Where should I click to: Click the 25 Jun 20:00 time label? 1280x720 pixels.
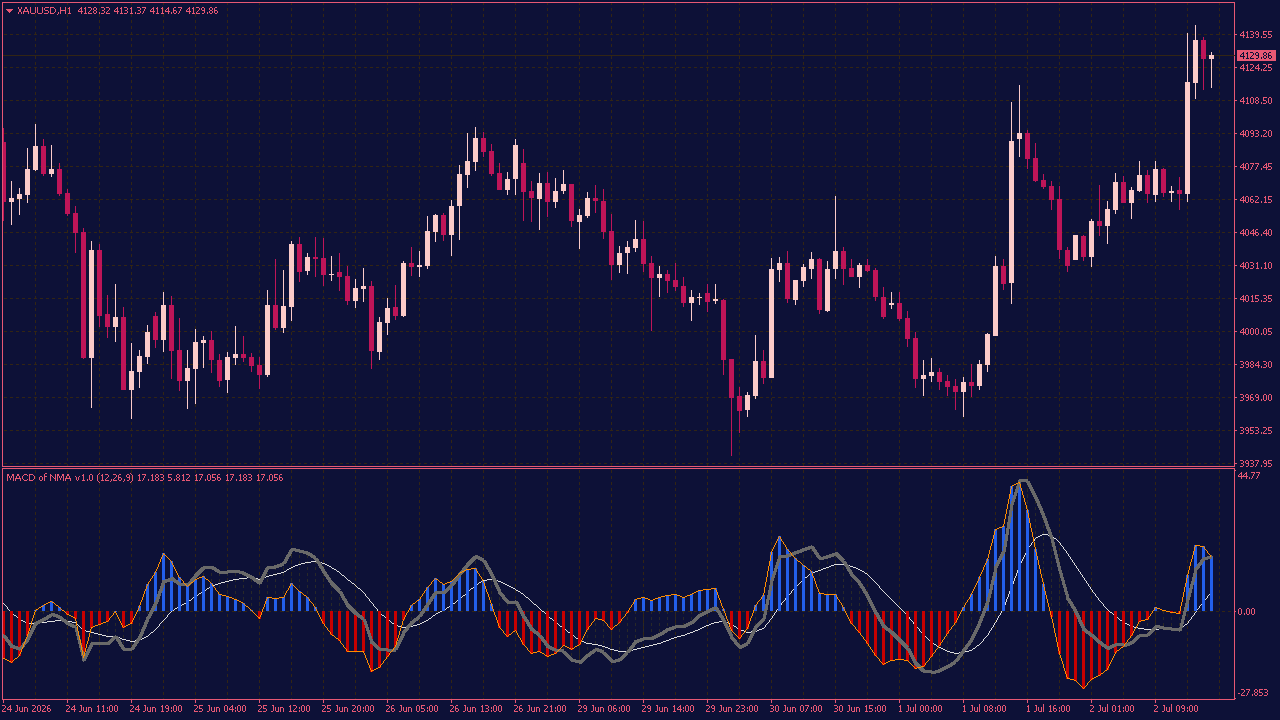click(x=348, y=709)
